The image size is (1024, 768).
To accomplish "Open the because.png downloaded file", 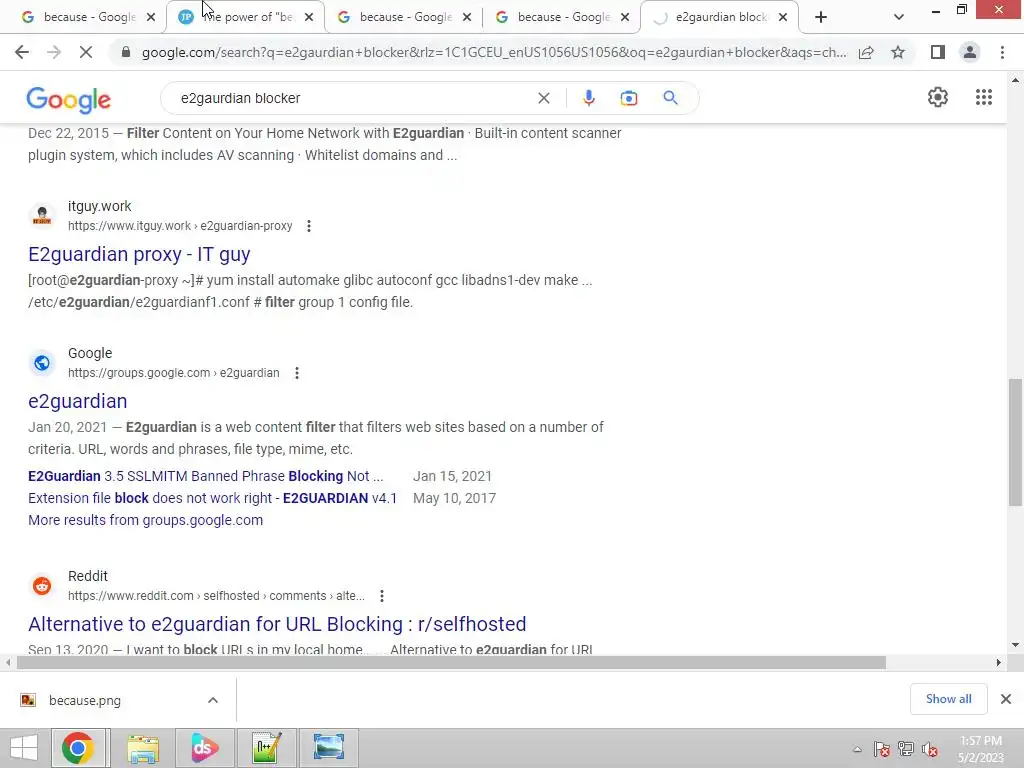I will coord(84,700).
